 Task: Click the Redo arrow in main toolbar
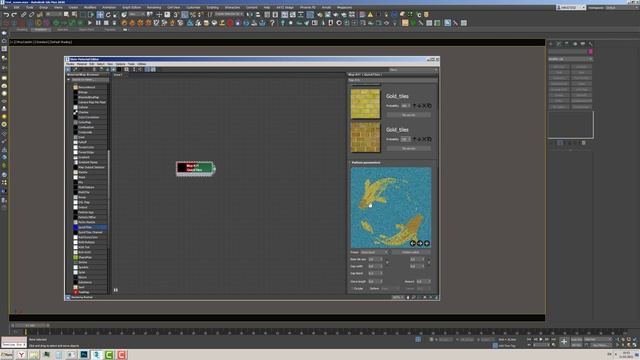14,15
